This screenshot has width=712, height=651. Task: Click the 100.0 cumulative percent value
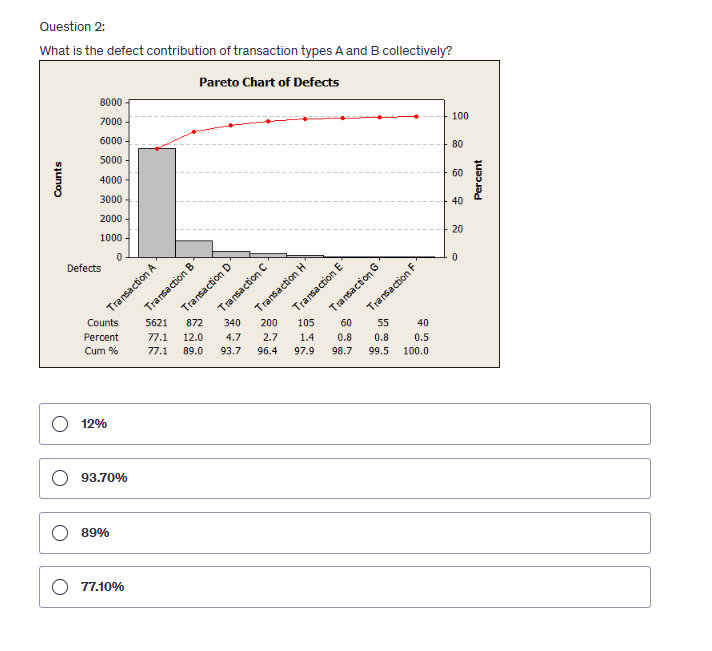tap(416, 351)
